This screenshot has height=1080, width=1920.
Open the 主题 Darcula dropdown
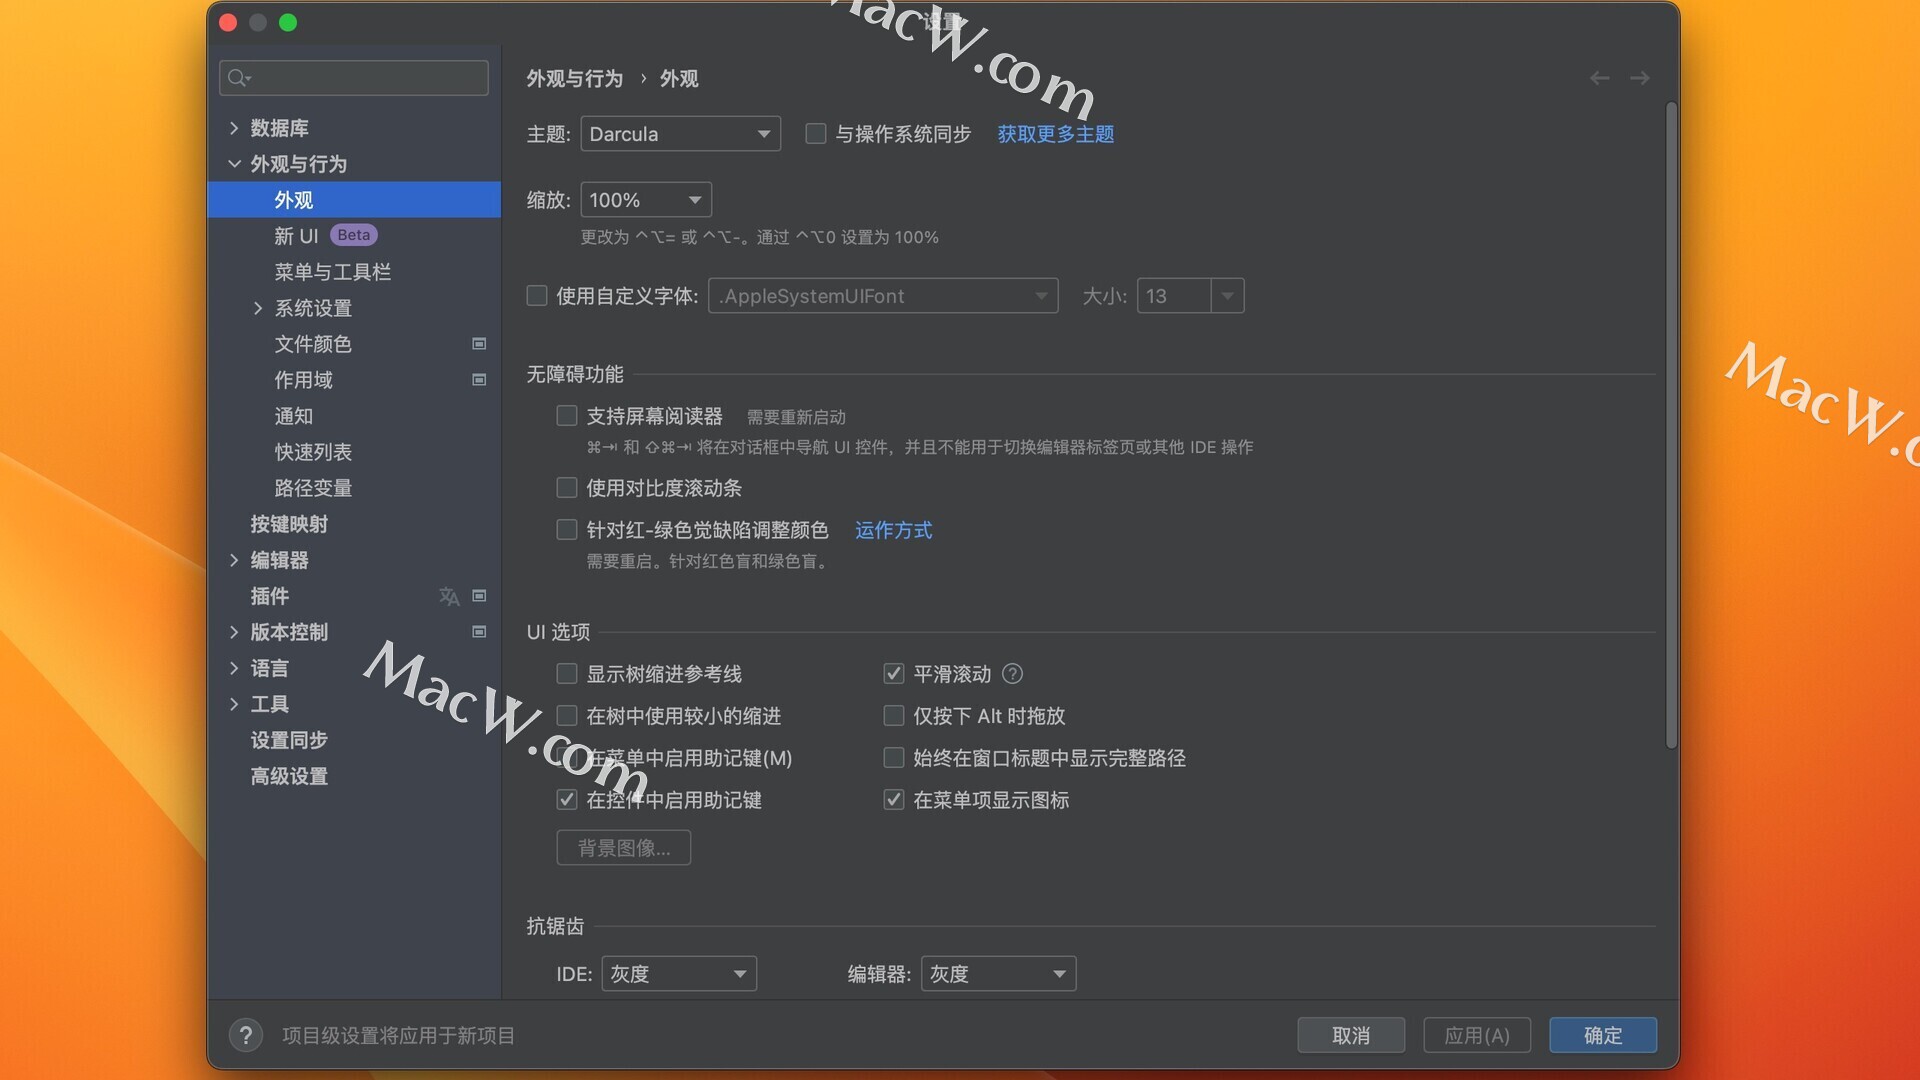pyautogui.click(x=680, y=134)
